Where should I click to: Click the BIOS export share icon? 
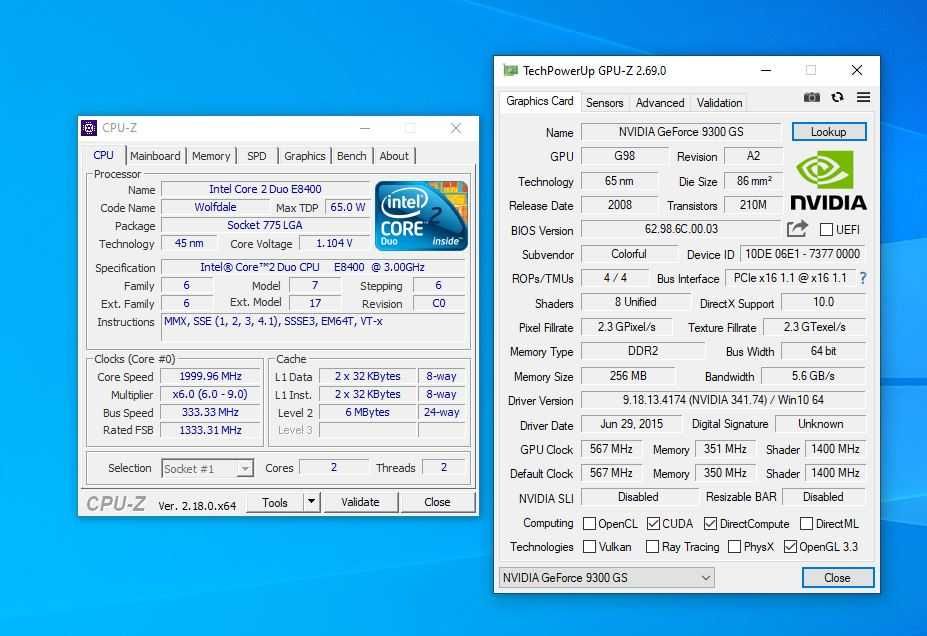(798, 229)
